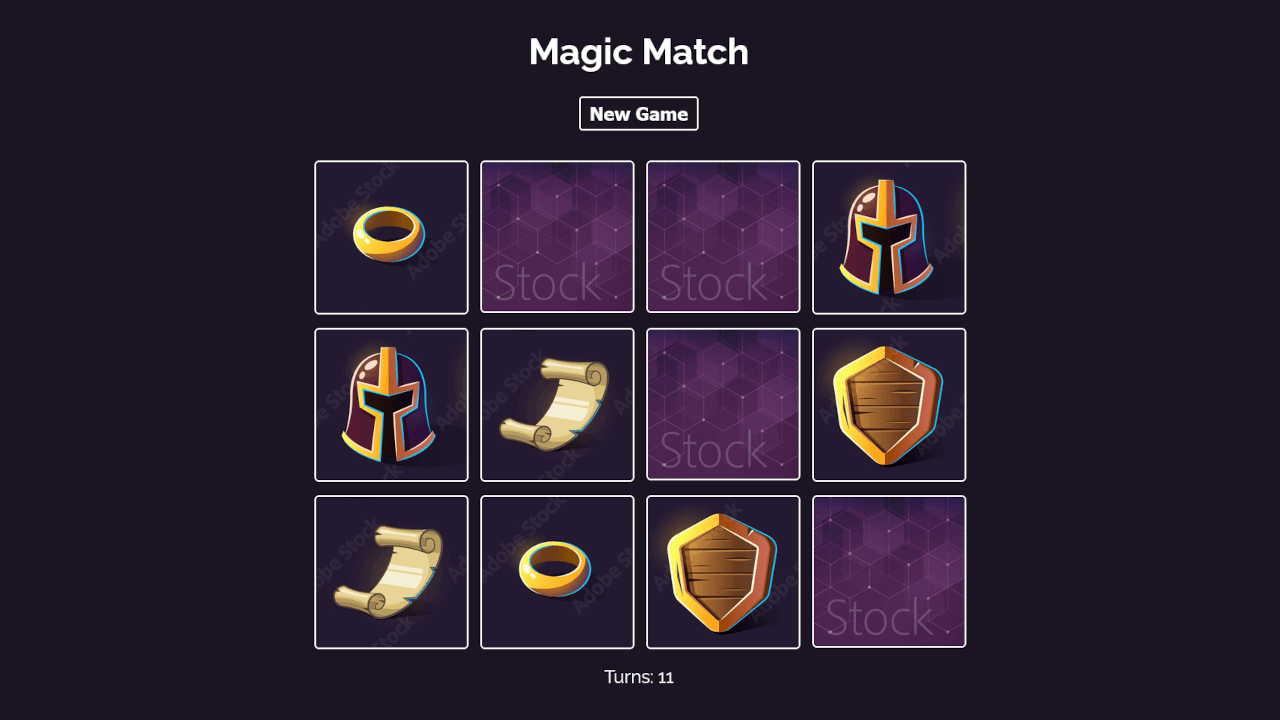Flip the face-down card in the middle row

click(x=723, y=404)
